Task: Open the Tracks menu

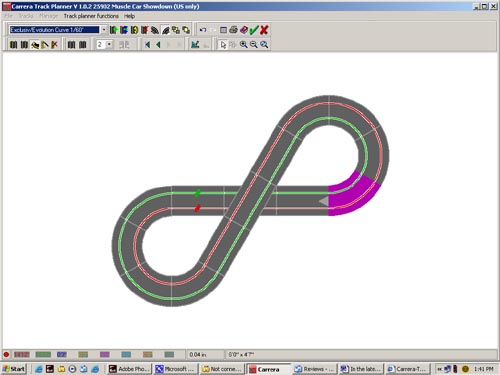Action: (x=26, y=16)
